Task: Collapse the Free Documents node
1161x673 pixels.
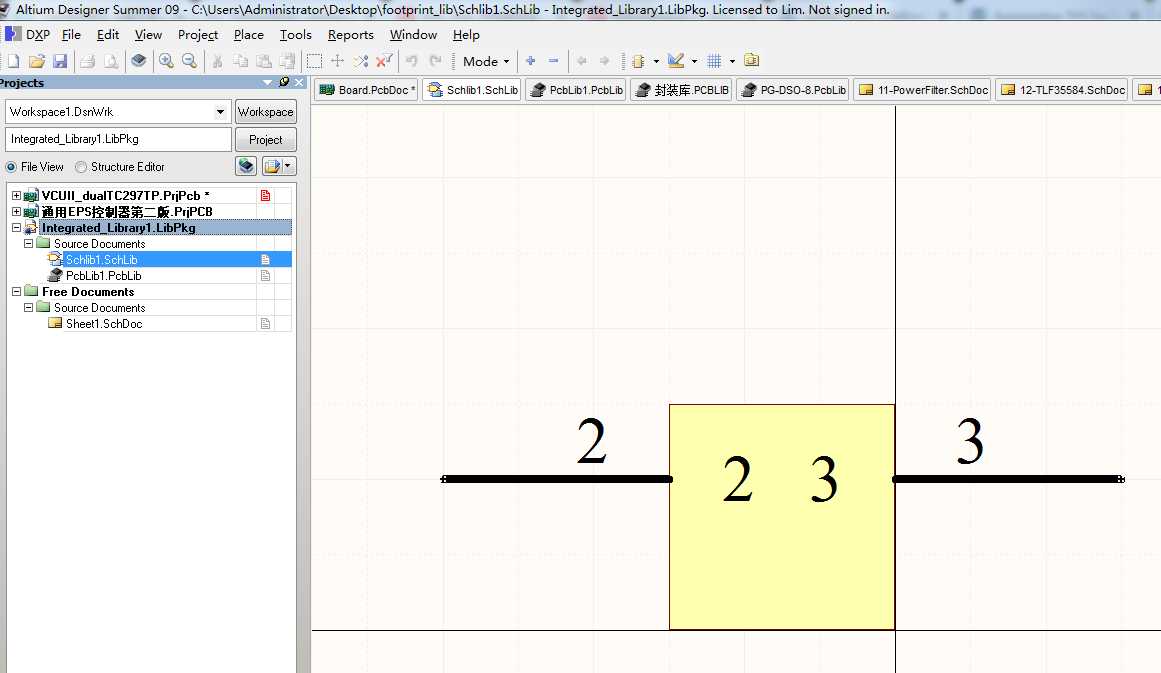Action: 16,292
